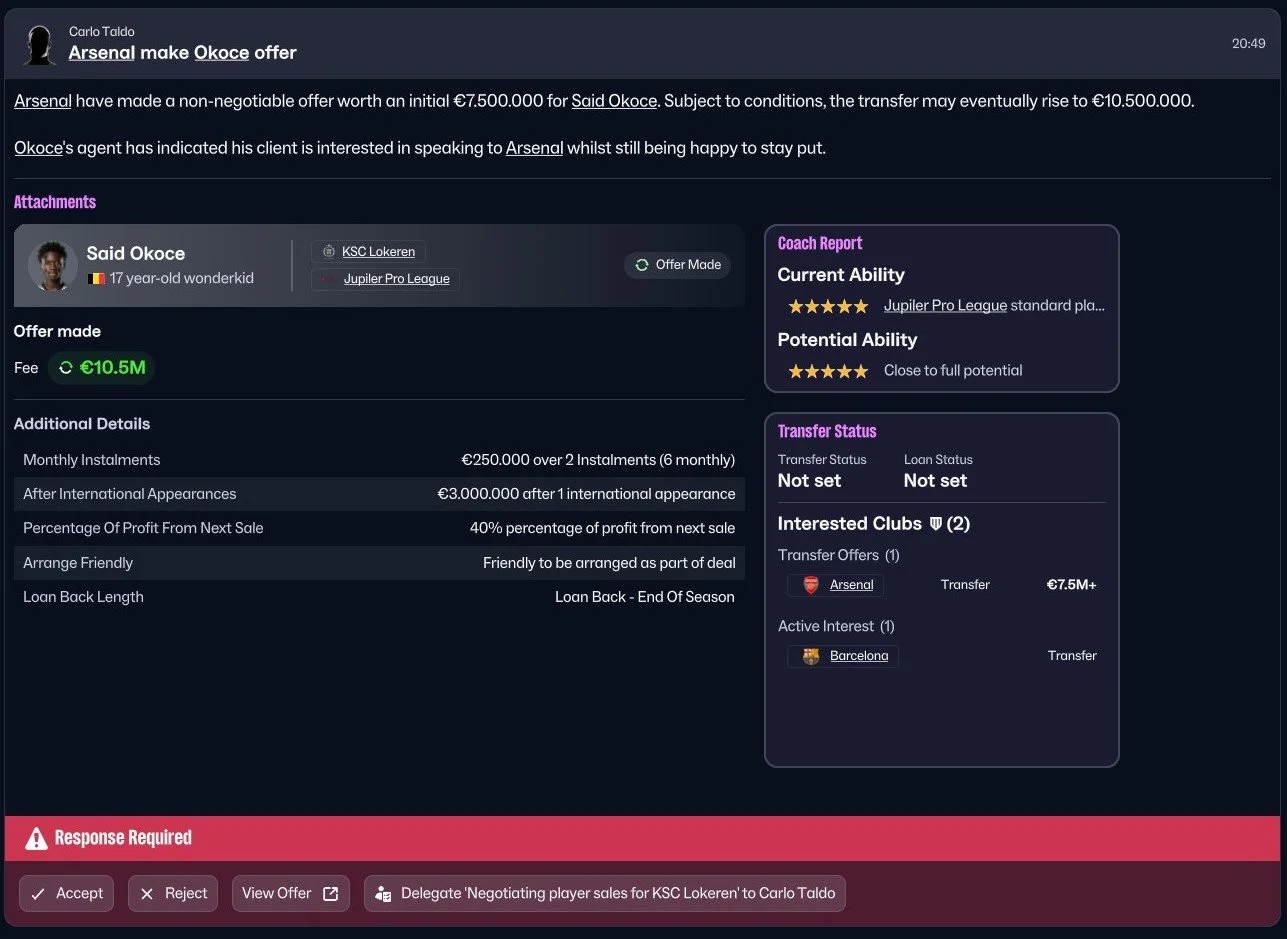Open Said Okoce's player portrait
The width and height of the screenshot is (1287, 939).
coord(53,266)
